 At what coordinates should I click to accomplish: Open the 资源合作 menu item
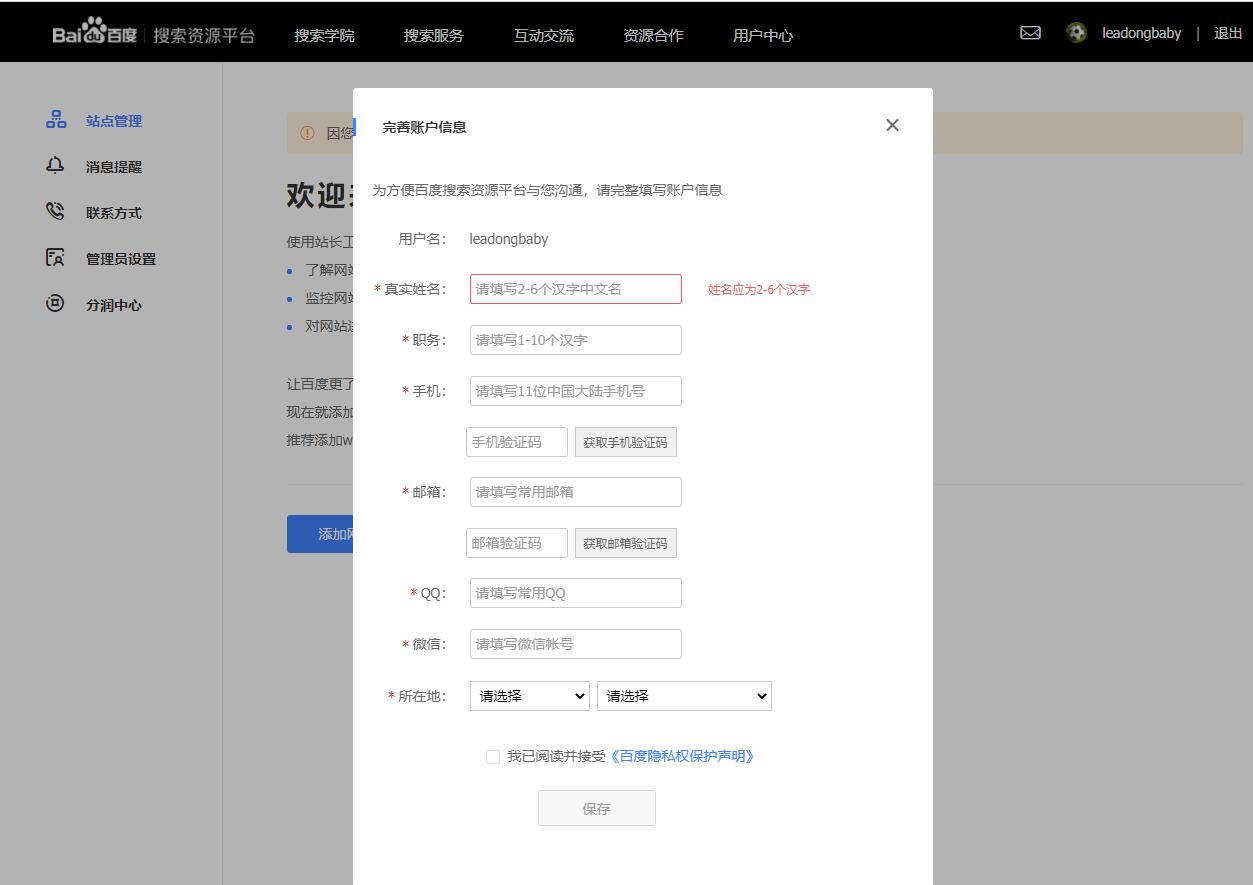pyautogui.click(x=652, y=34)
